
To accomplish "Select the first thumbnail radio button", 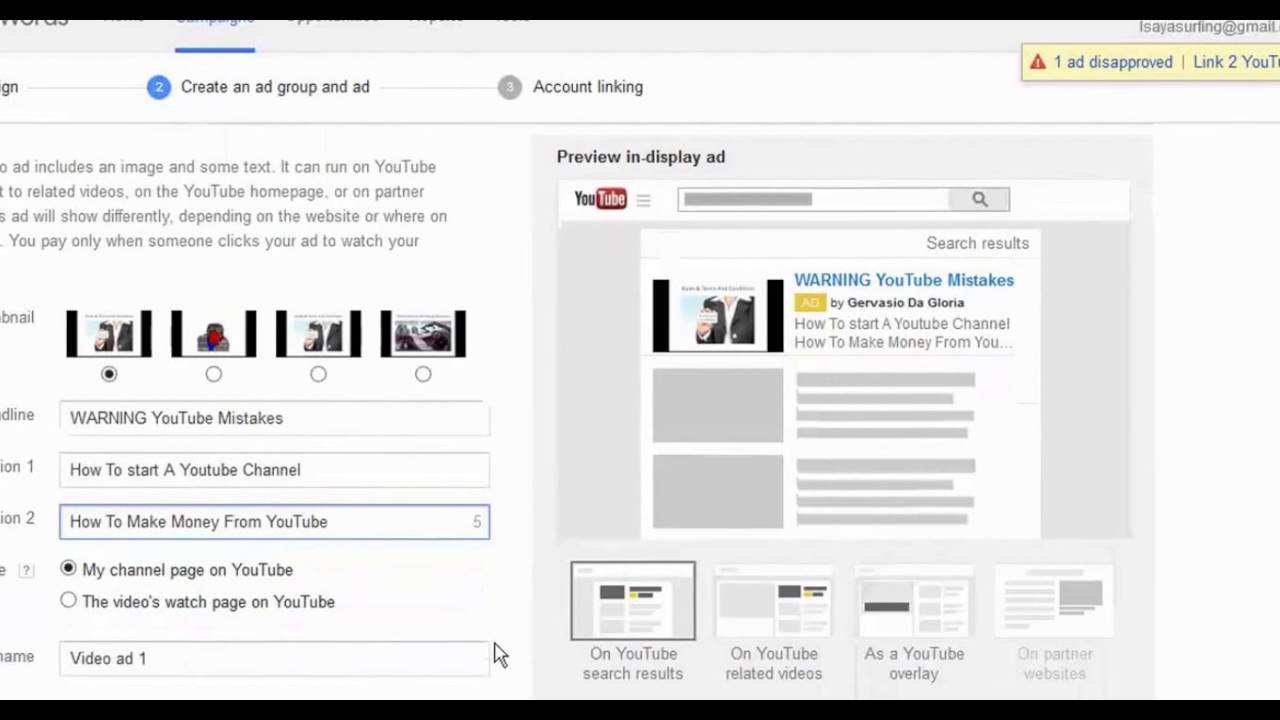I will (x=109, y=374).
